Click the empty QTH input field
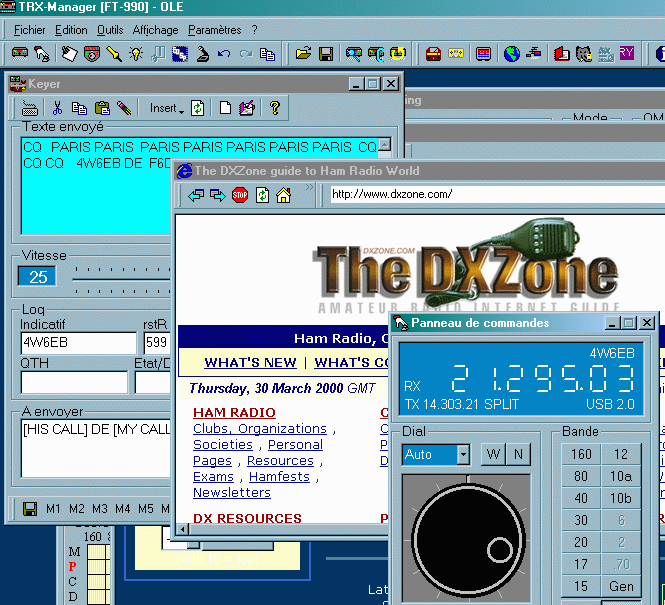Viewport: 665px width, 605px height. click(x=74, y=383)
